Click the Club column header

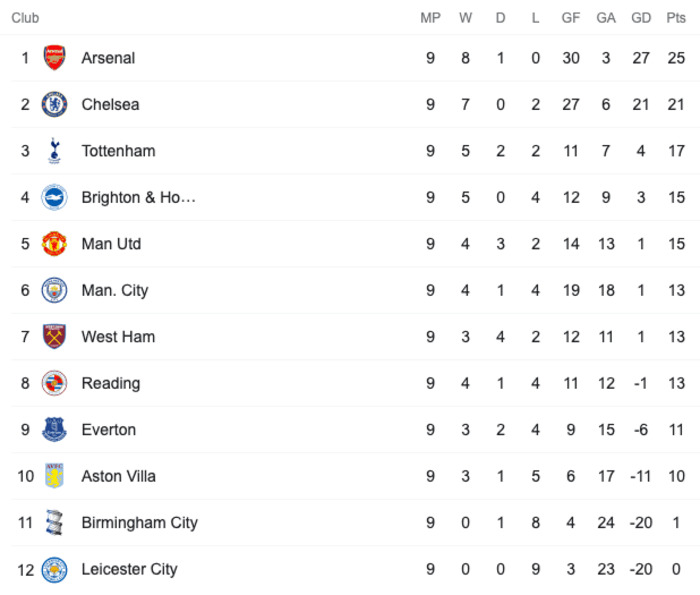click(x=25, y=18)
